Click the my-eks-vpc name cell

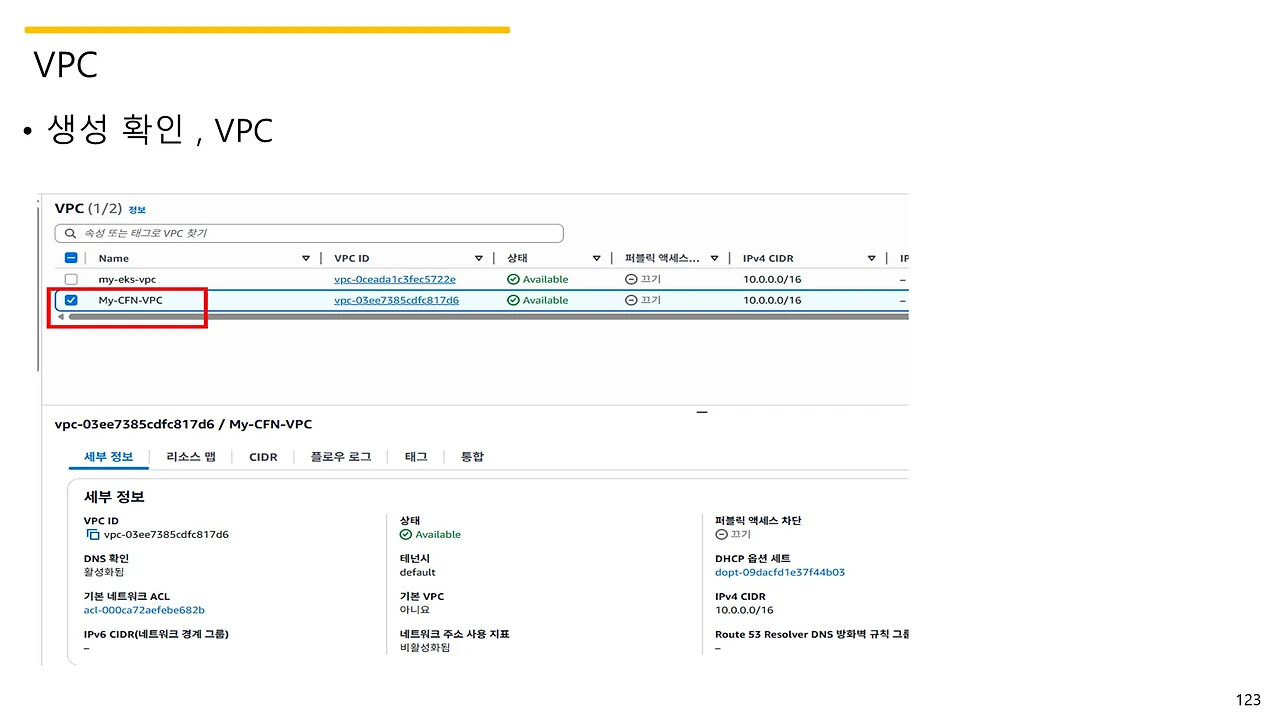click(x=127, y=280)
